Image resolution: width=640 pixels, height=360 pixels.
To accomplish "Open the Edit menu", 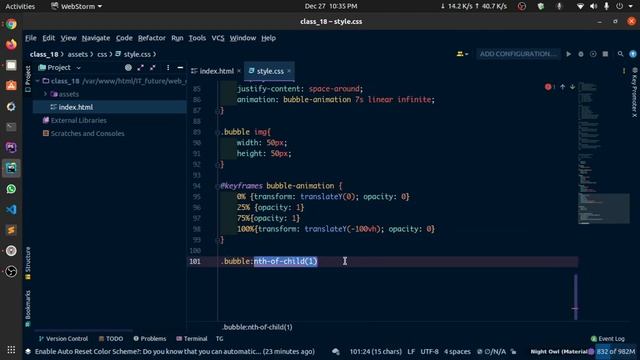I will click(x=49, y=38).
